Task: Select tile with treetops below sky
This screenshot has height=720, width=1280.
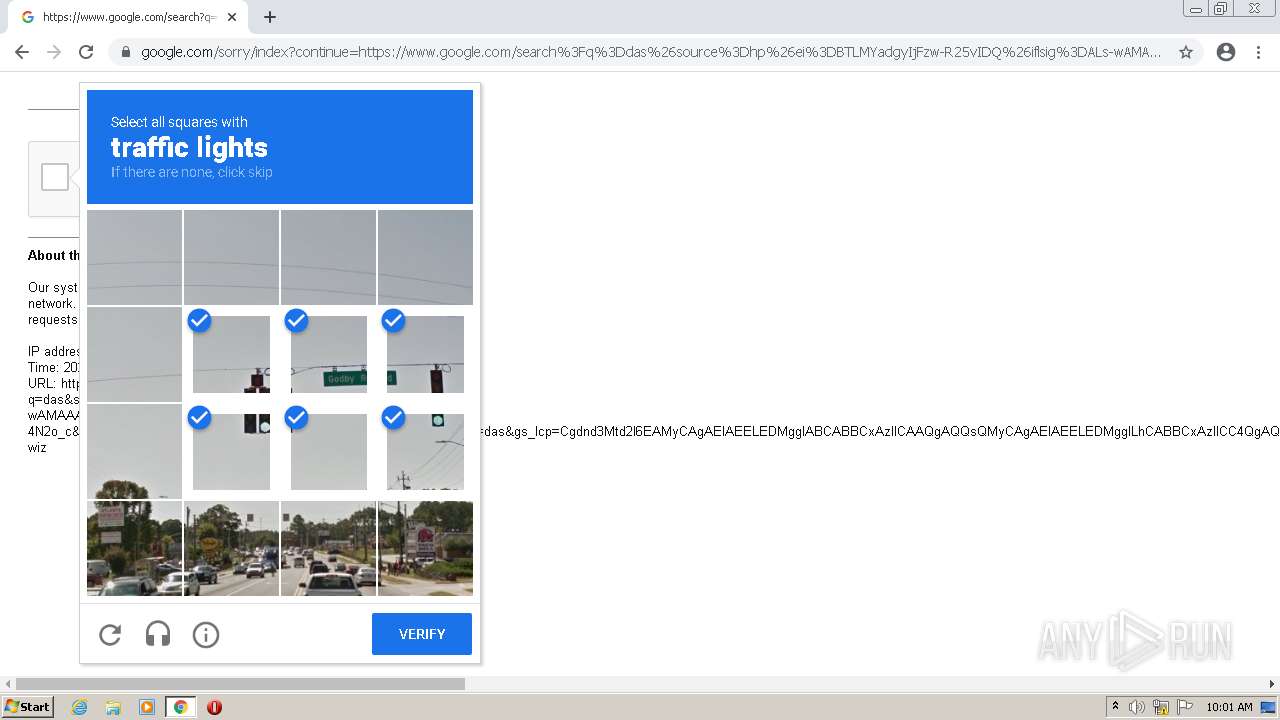Action: tap(134, 451)
